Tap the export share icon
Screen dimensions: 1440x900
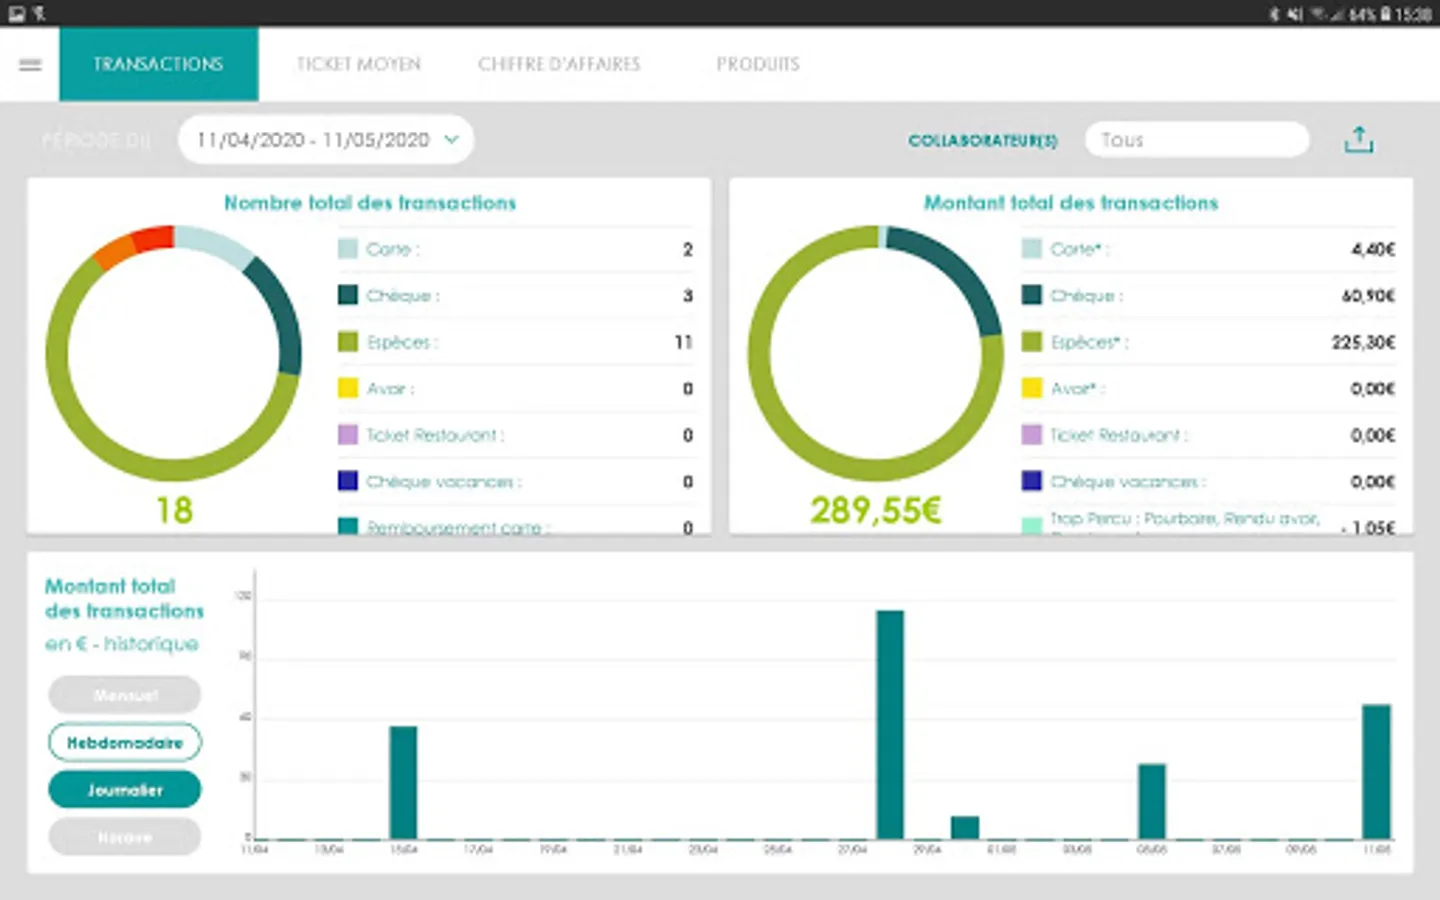pos(1358,140)
